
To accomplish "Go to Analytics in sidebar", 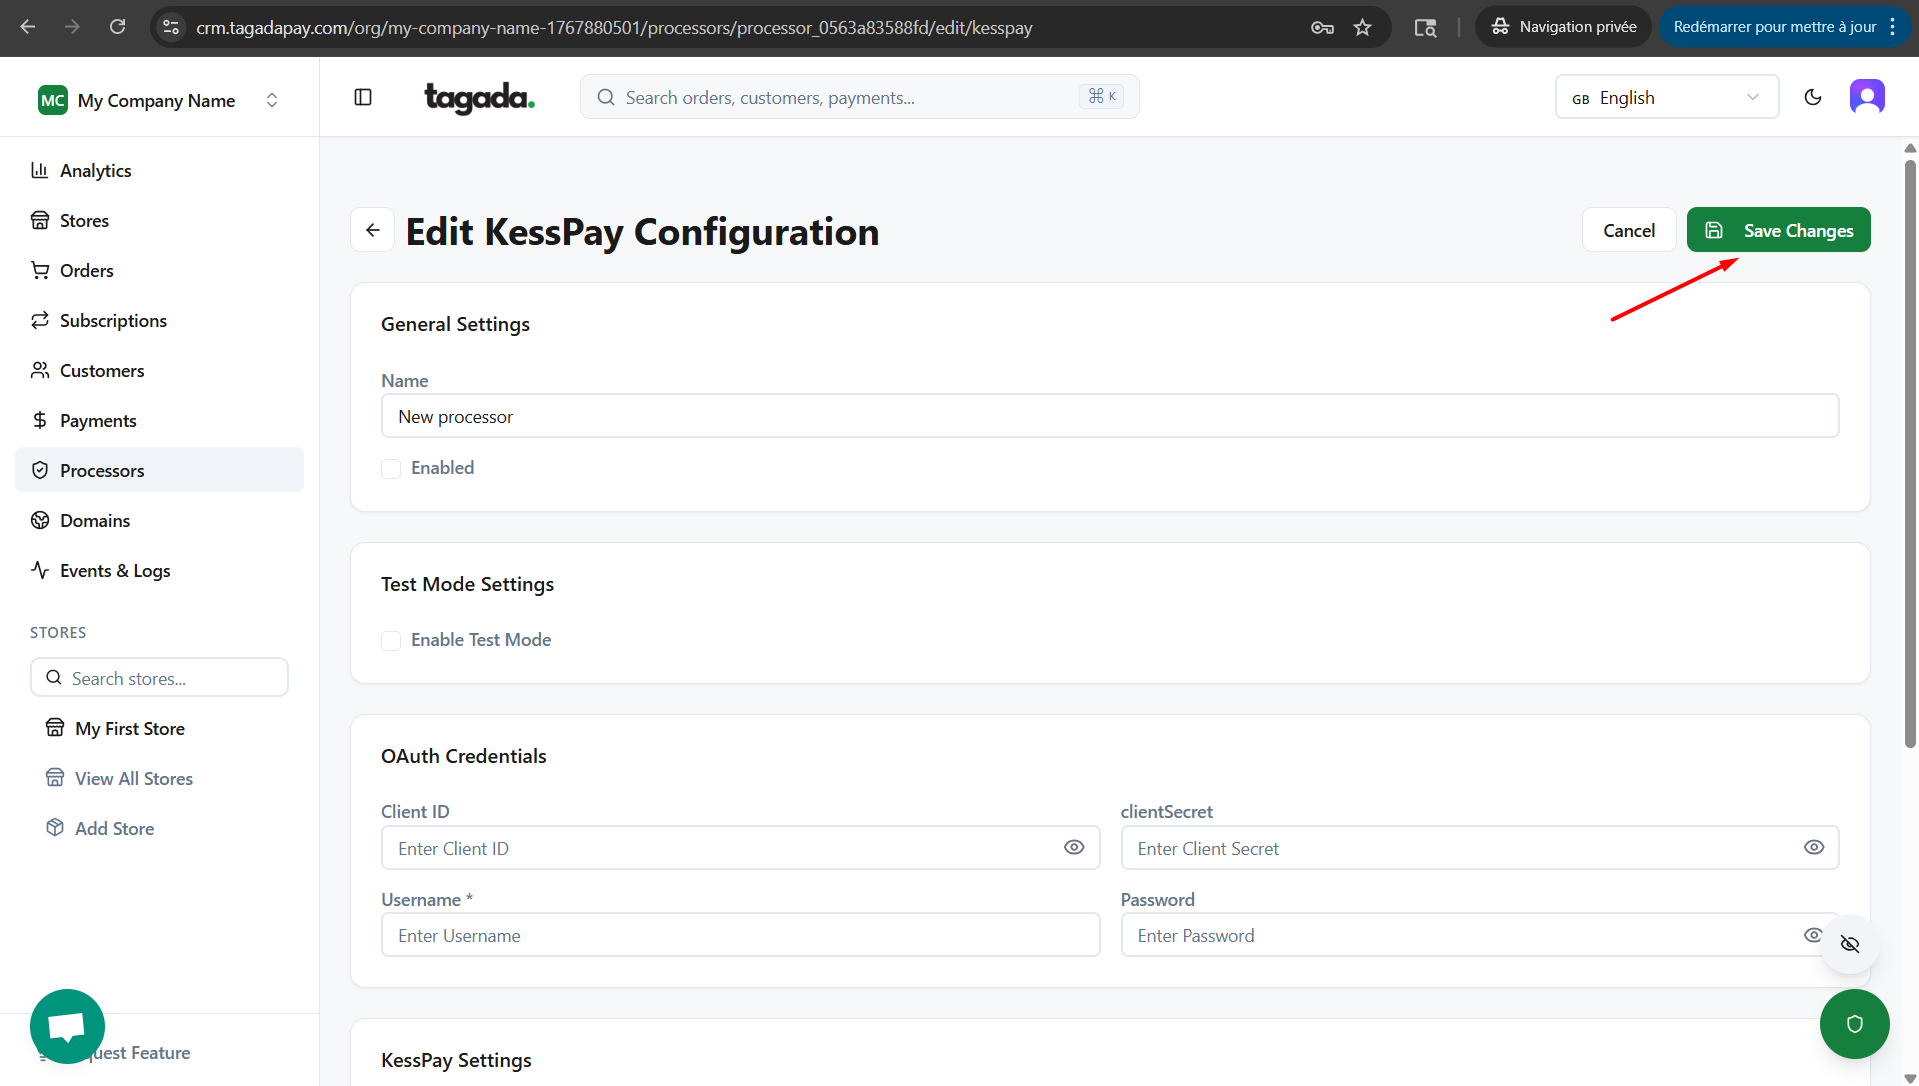I will pos(95,170).
